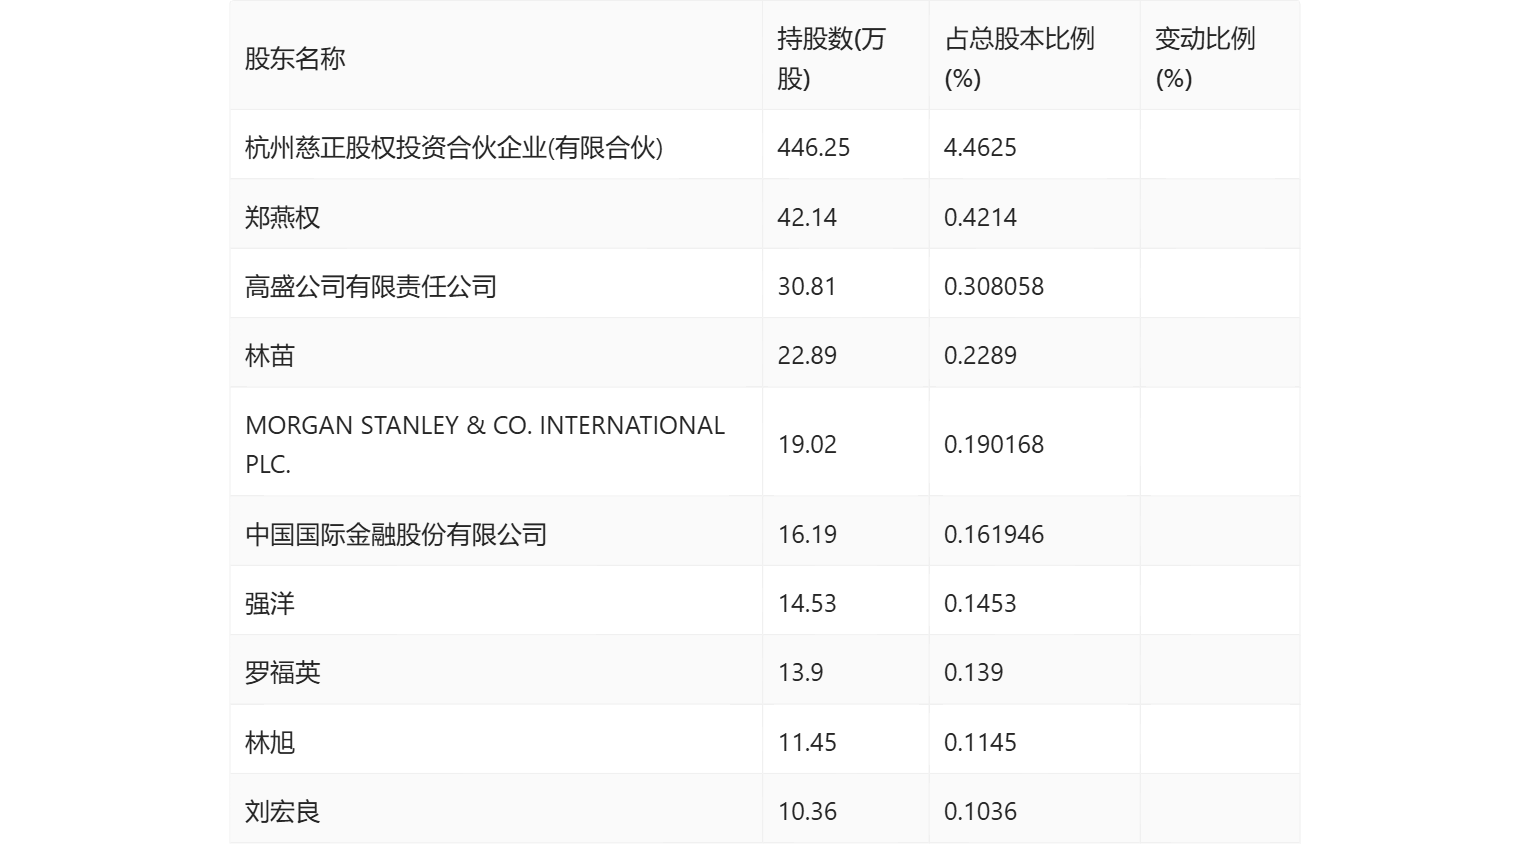Image resolution: width=1531 pixels, height=844 pixels.
Task: Click the holding value 10.36
Action: (807, 810)
